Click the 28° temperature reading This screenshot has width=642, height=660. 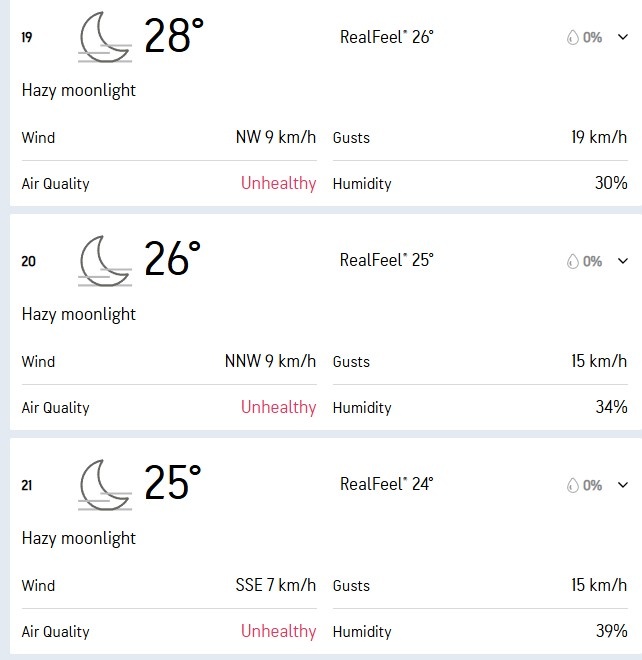click(x=173, y=37)
